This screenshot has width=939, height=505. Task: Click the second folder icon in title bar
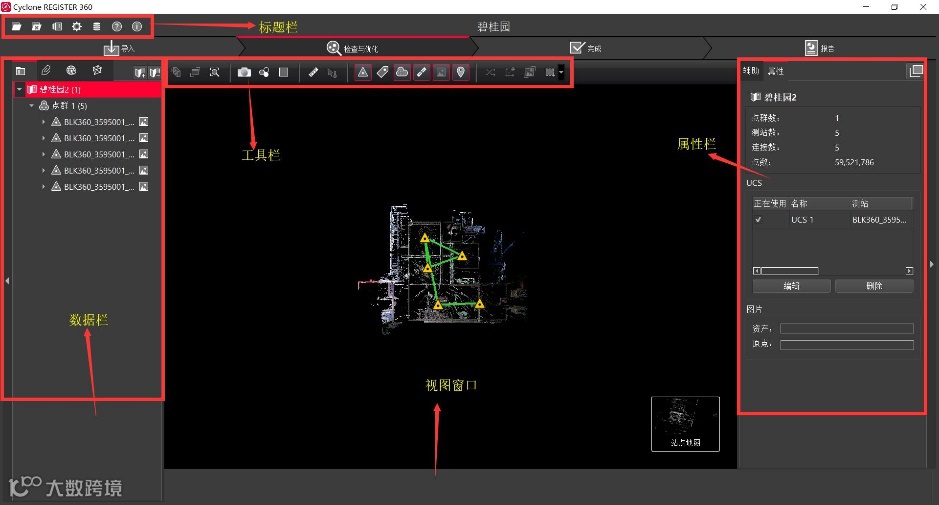37,27
